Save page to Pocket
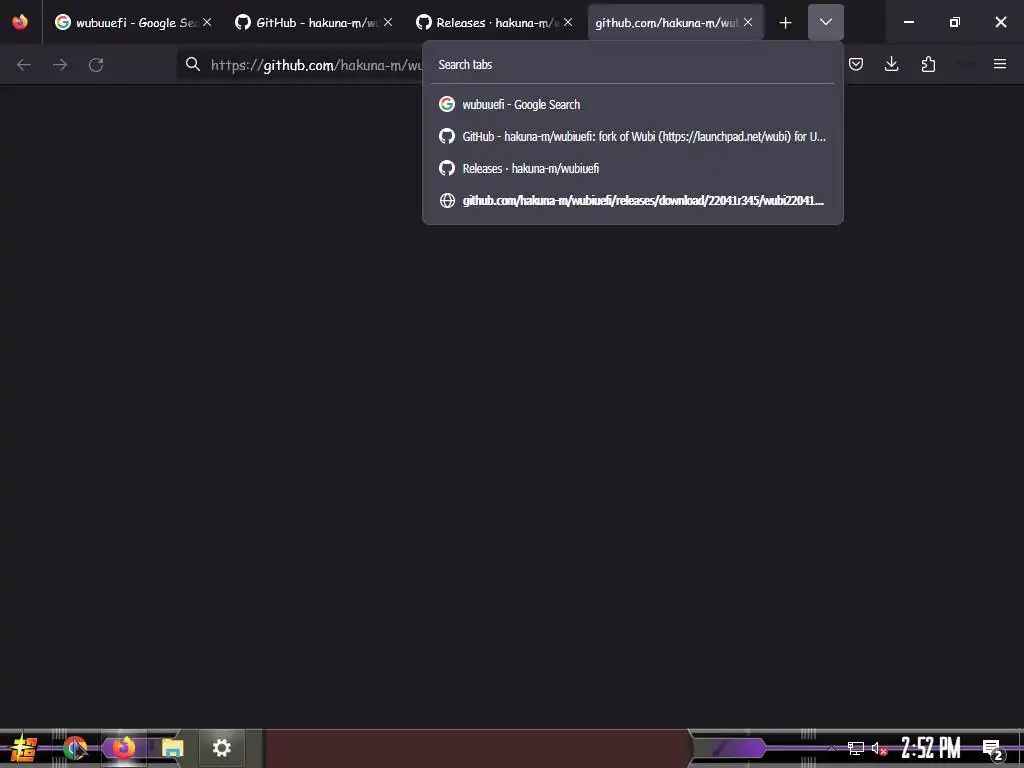 point(856,64)
